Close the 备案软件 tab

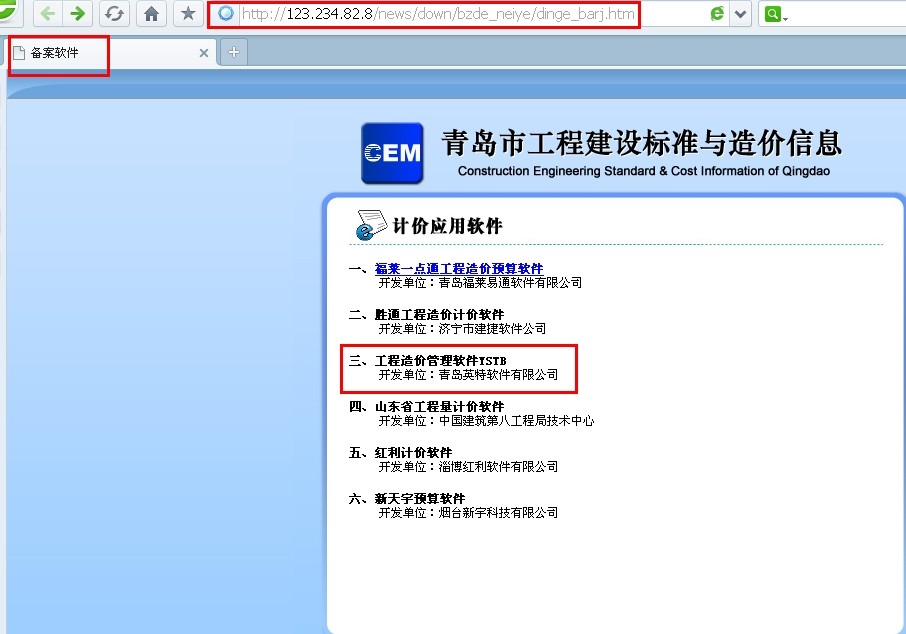[x=204, y=53]
